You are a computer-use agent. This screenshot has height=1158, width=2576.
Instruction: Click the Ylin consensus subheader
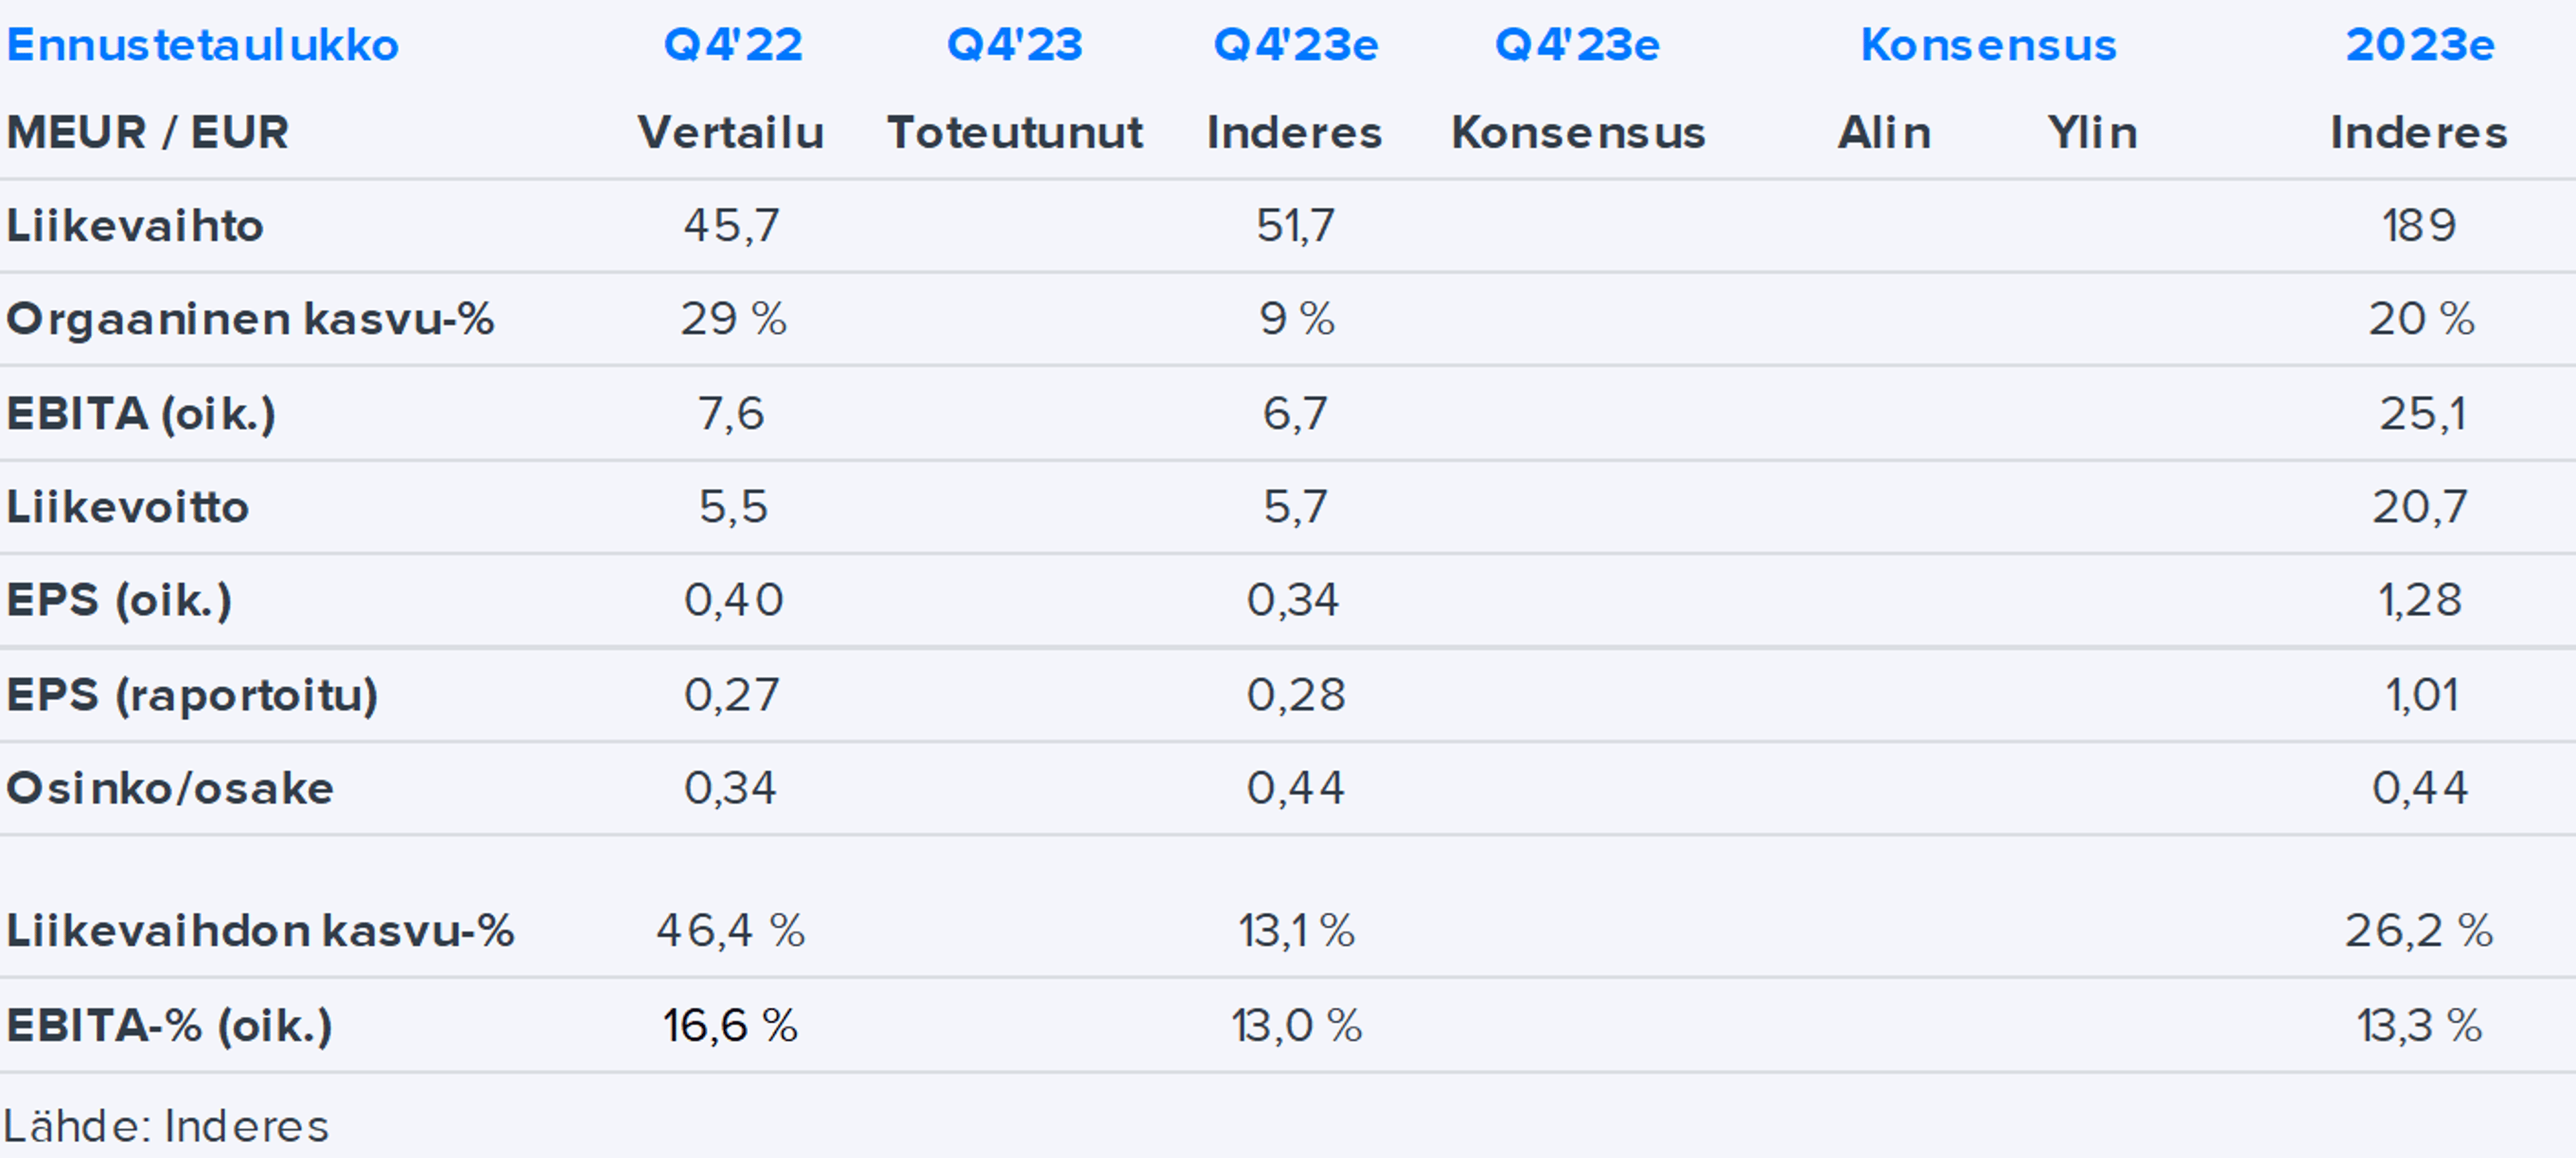click(x=2092, y=133)
